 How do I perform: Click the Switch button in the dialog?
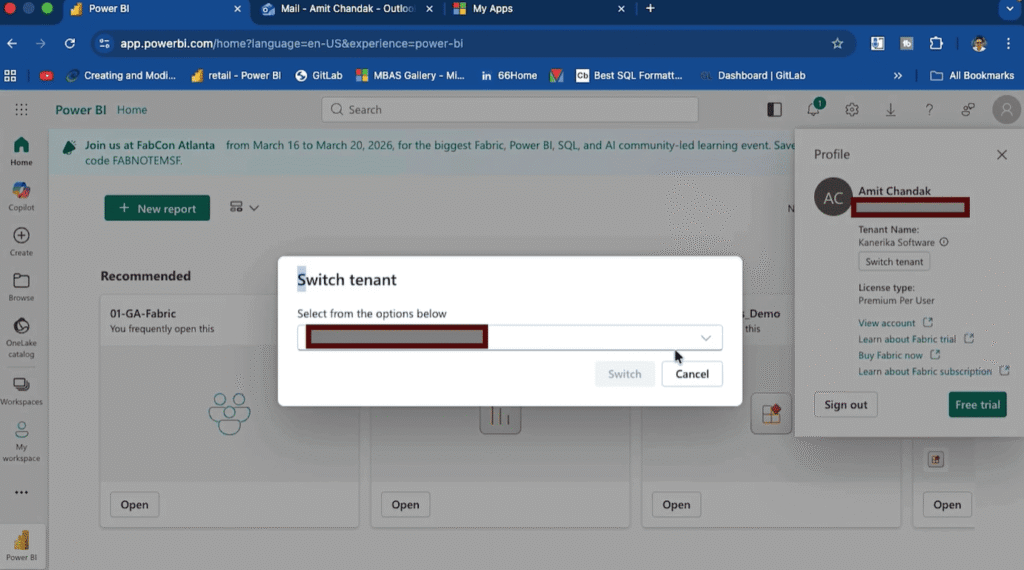624,374
